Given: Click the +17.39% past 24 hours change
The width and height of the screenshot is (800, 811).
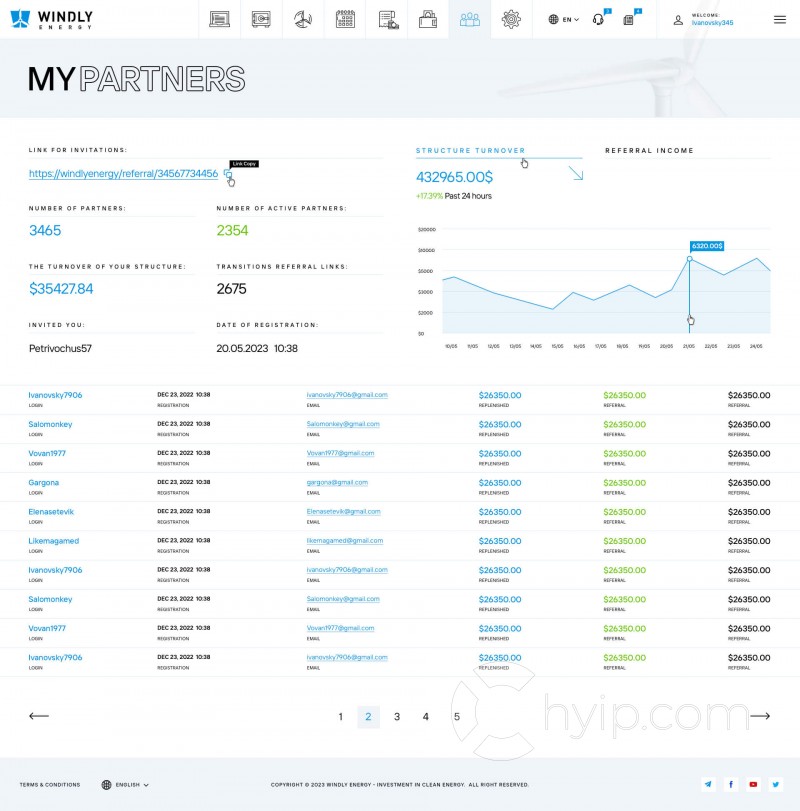Looking at the screenshot, I should click(x=454, y=196).
